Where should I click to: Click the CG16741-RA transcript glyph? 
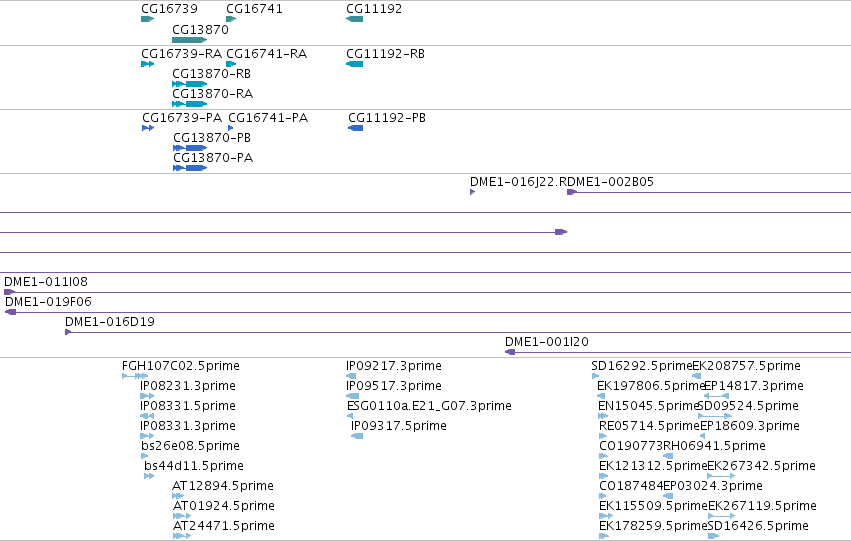pyautogui.click(x=231, y=64)
